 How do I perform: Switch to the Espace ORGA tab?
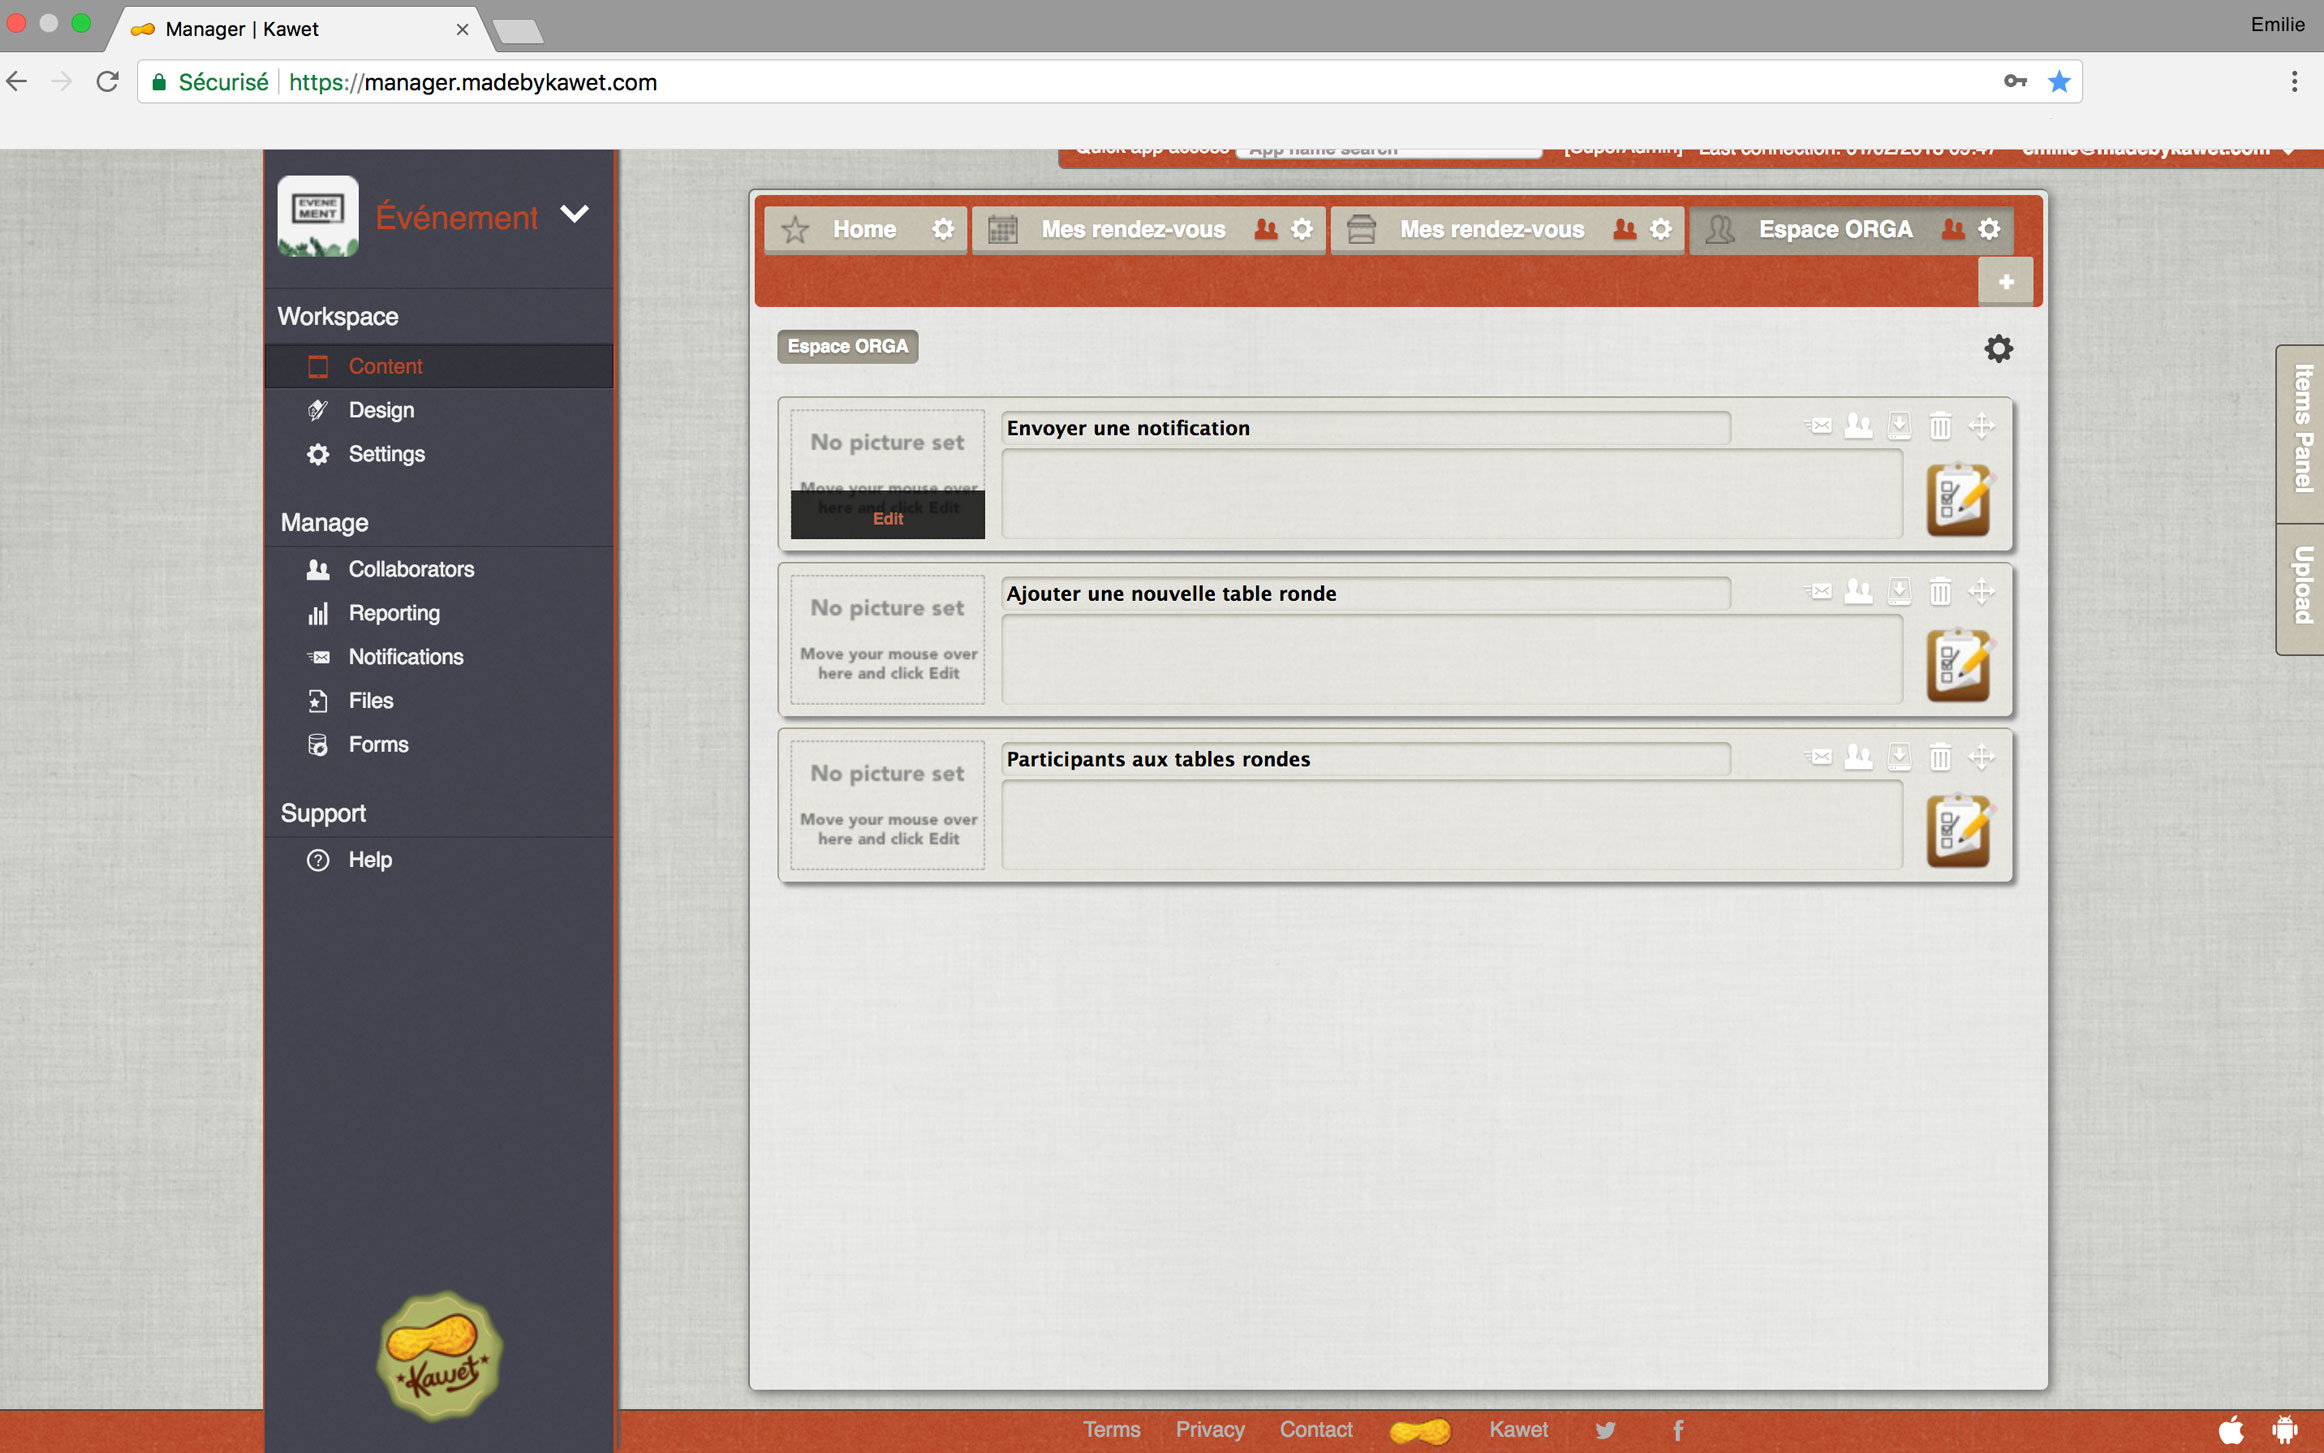coord(1834,230)
